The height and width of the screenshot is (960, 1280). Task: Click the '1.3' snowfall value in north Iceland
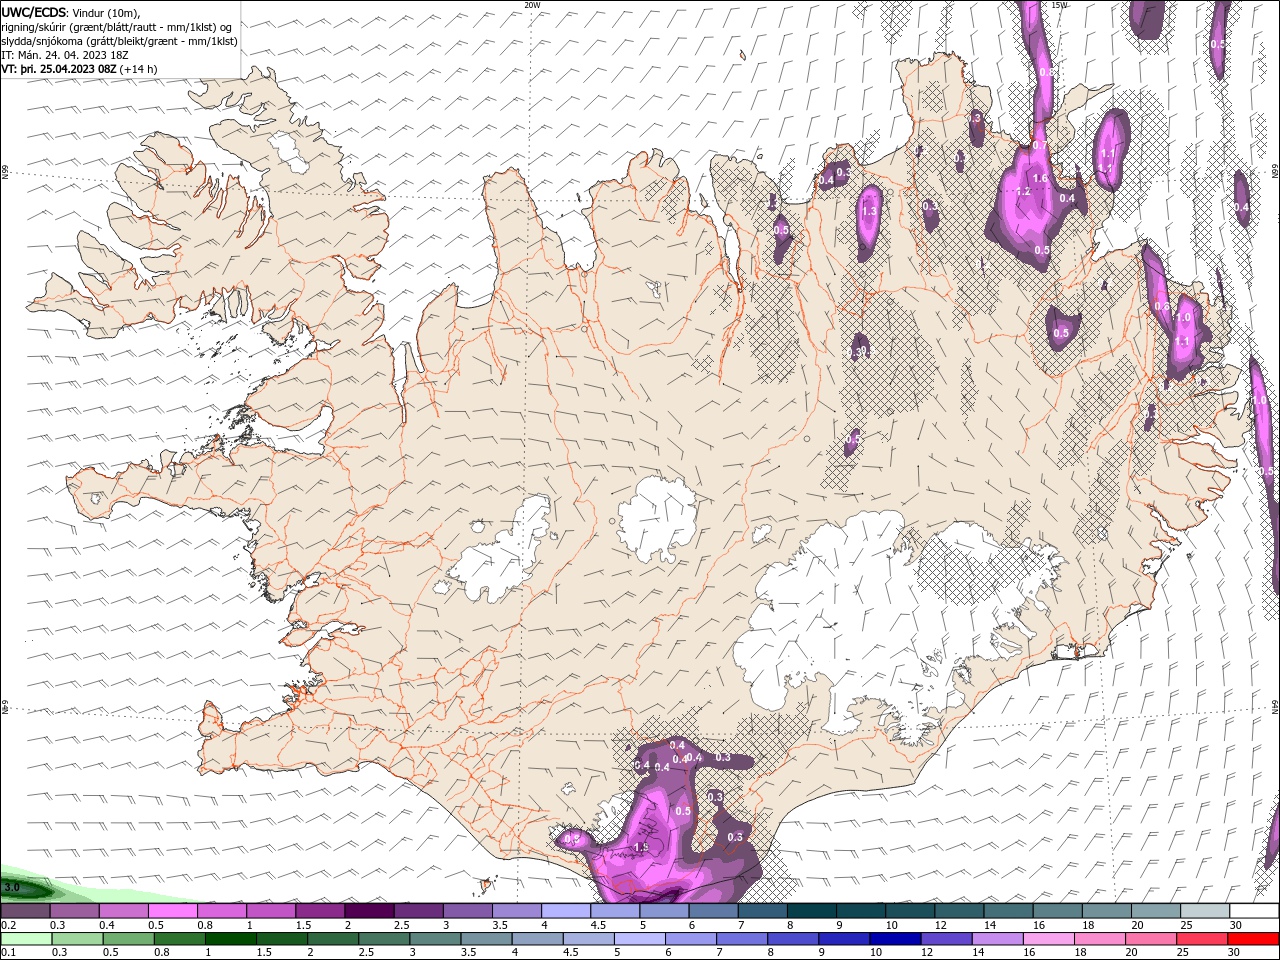point(869,211)
